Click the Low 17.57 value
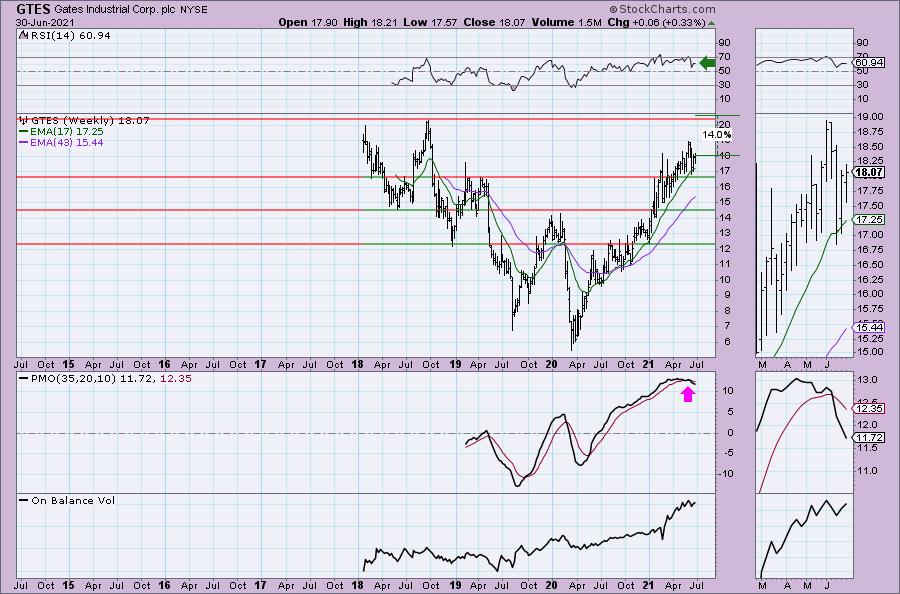900x594 pixels. click(428, 22)
